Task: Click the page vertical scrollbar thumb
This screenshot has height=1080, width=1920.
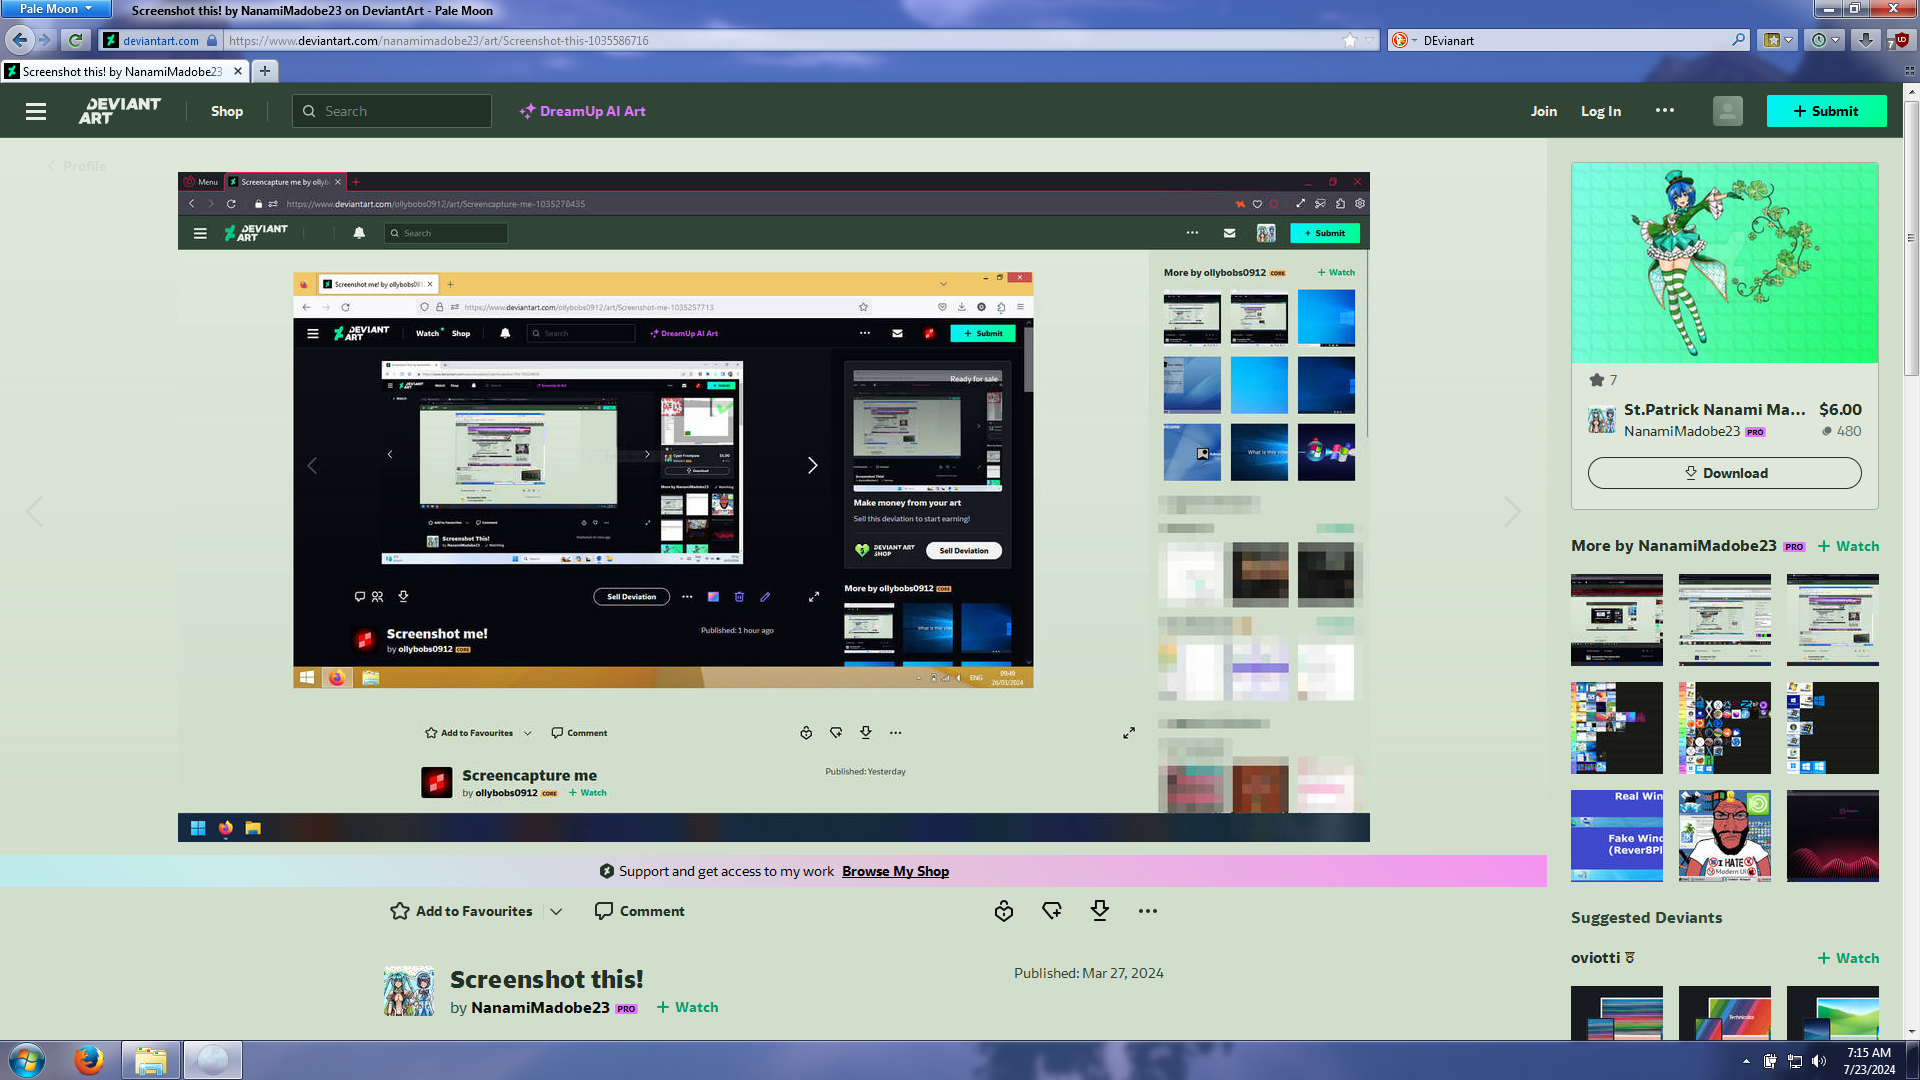Action: coord(1911,237)
